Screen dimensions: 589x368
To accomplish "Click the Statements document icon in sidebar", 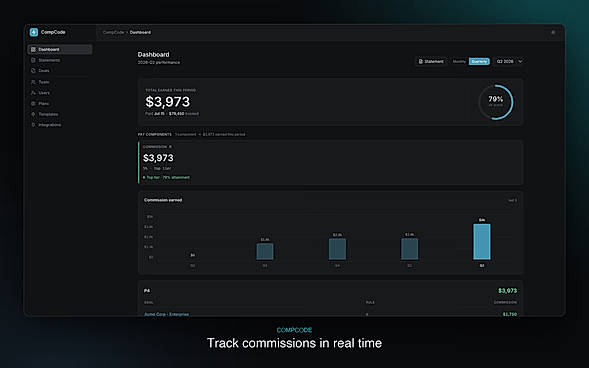I will point(33,60).
